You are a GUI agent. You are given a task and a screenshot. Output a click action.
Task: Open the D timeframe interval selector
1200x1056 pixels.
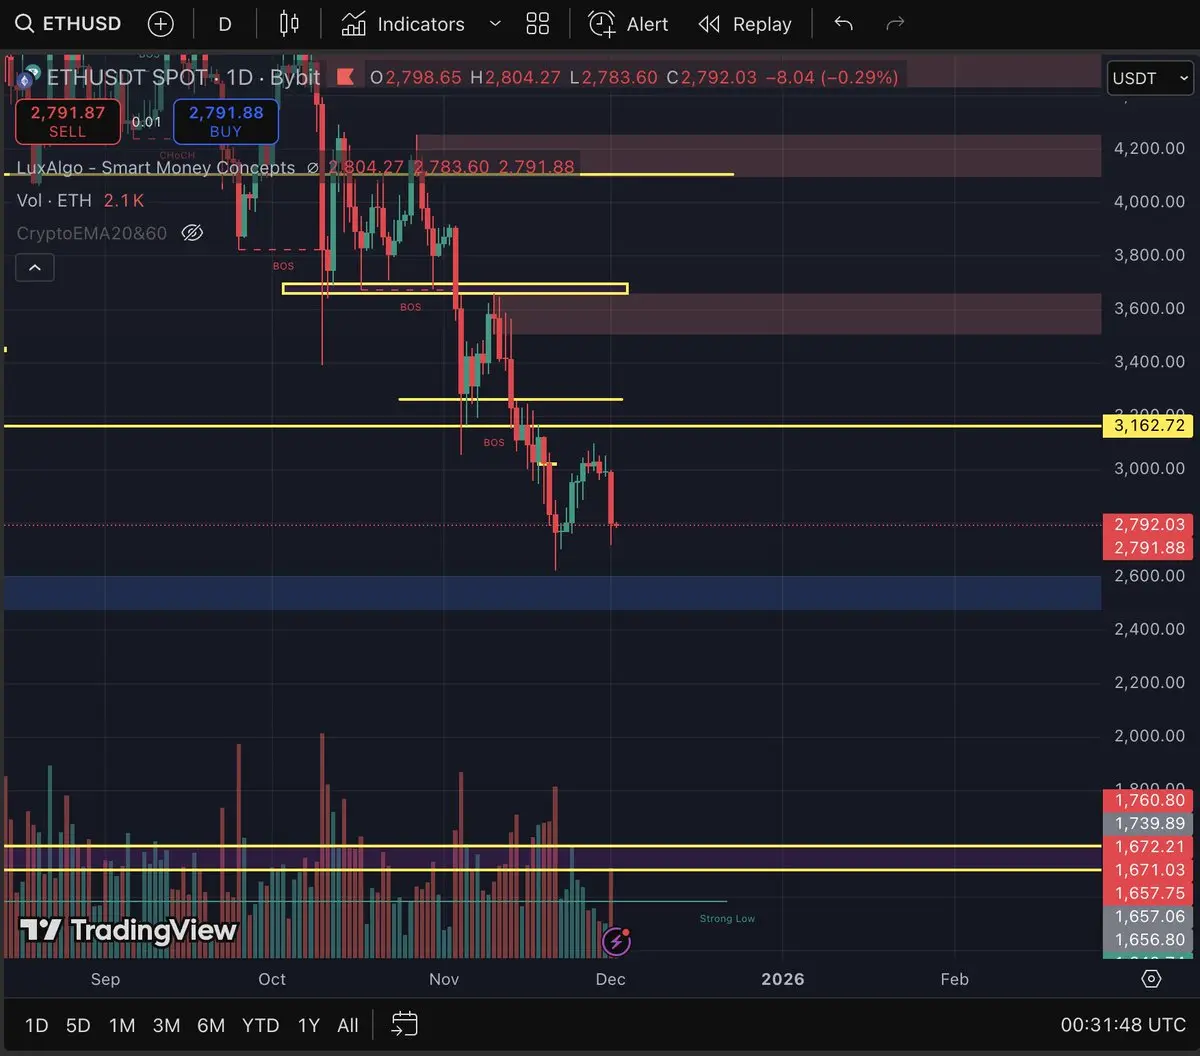[225, 24]
